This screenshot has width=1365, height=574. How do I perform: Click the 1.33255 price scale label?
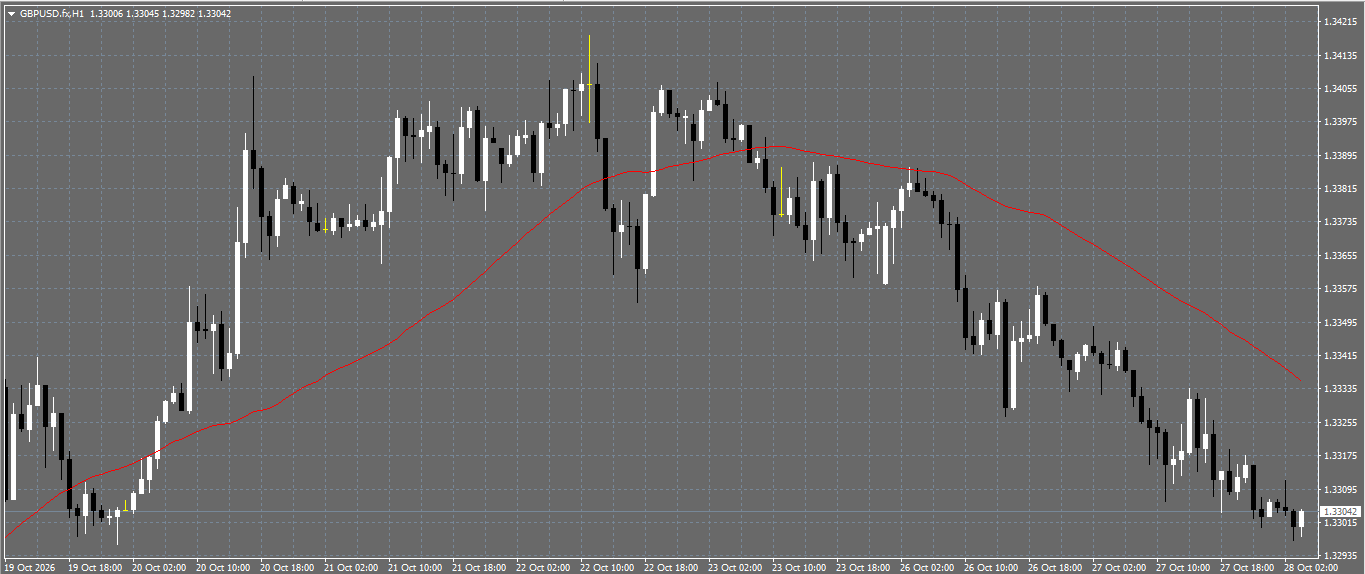point(1339,423)
